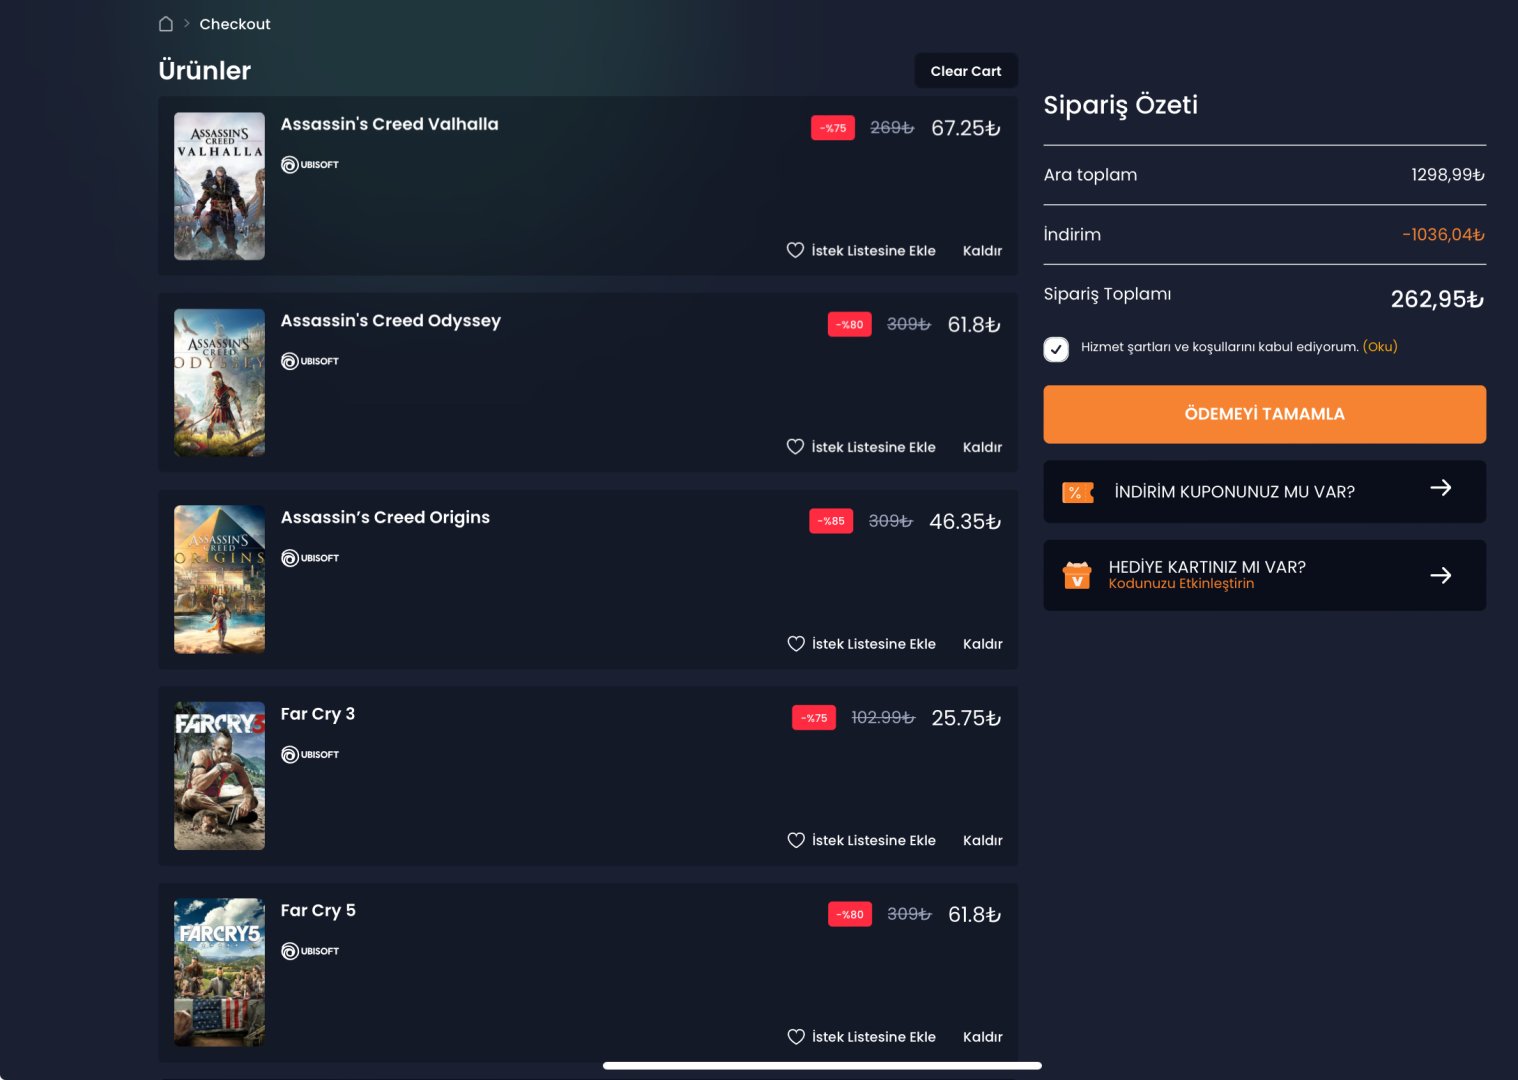Open Far Cry 3 cover thumbnail

220,776
